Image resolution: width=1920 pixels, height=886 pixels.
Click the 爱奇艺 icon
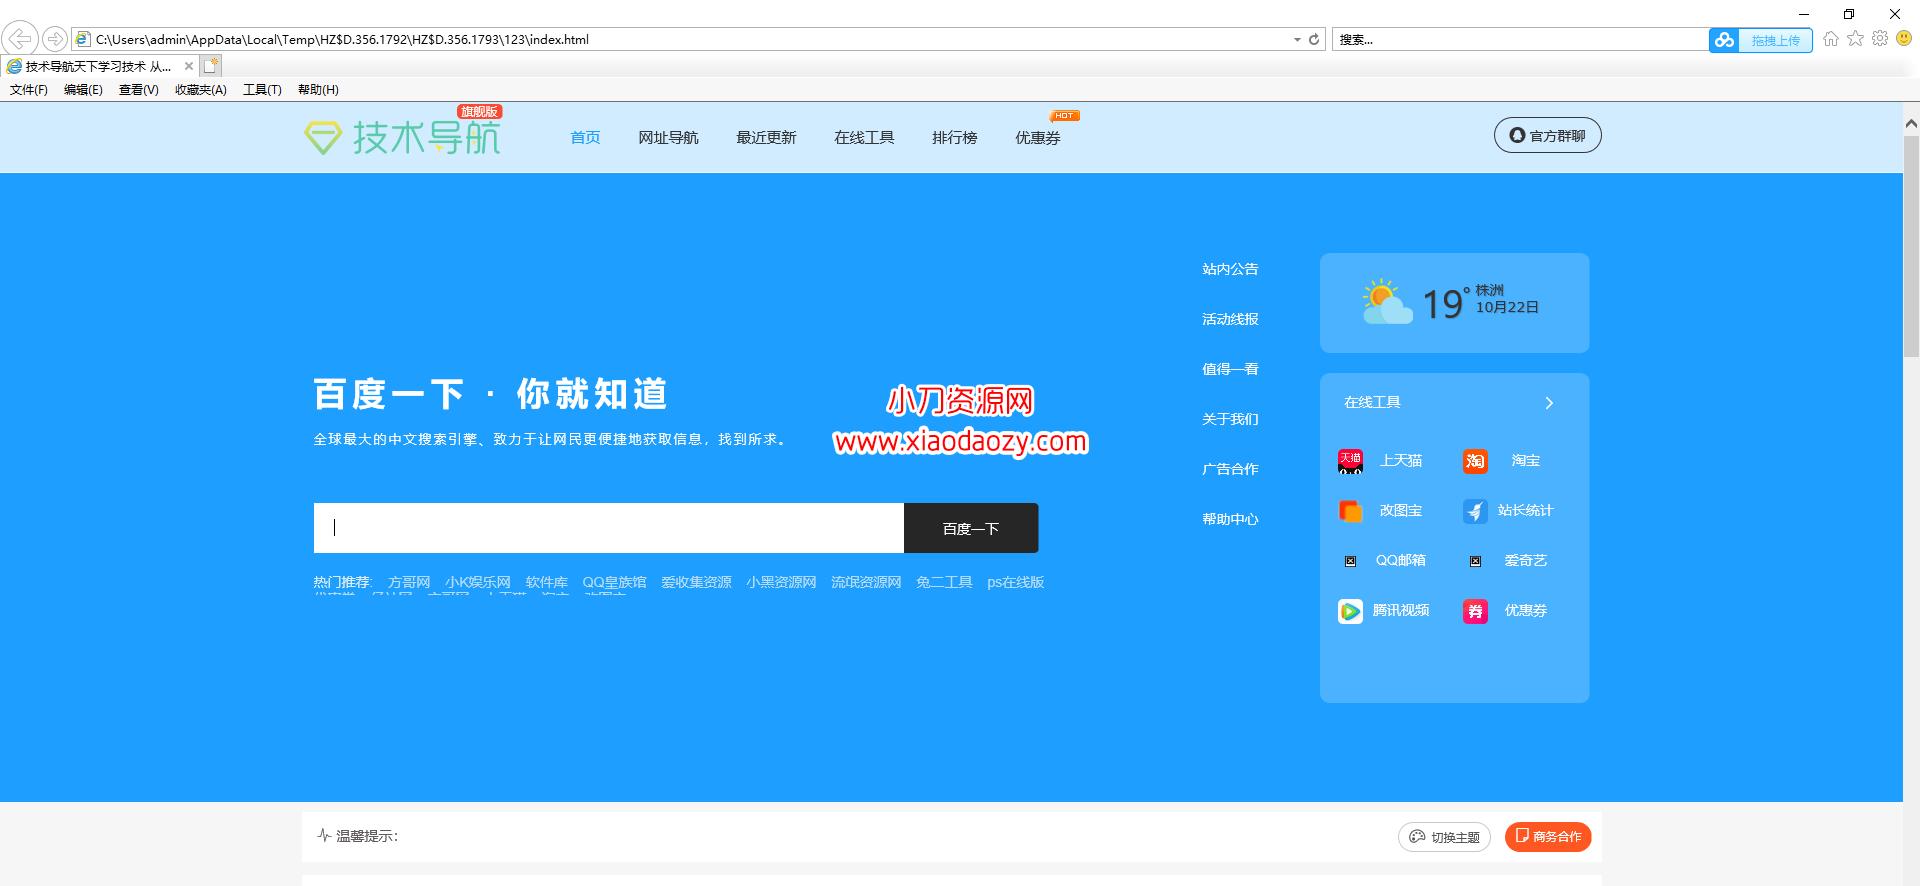[x=1475, y=561]
